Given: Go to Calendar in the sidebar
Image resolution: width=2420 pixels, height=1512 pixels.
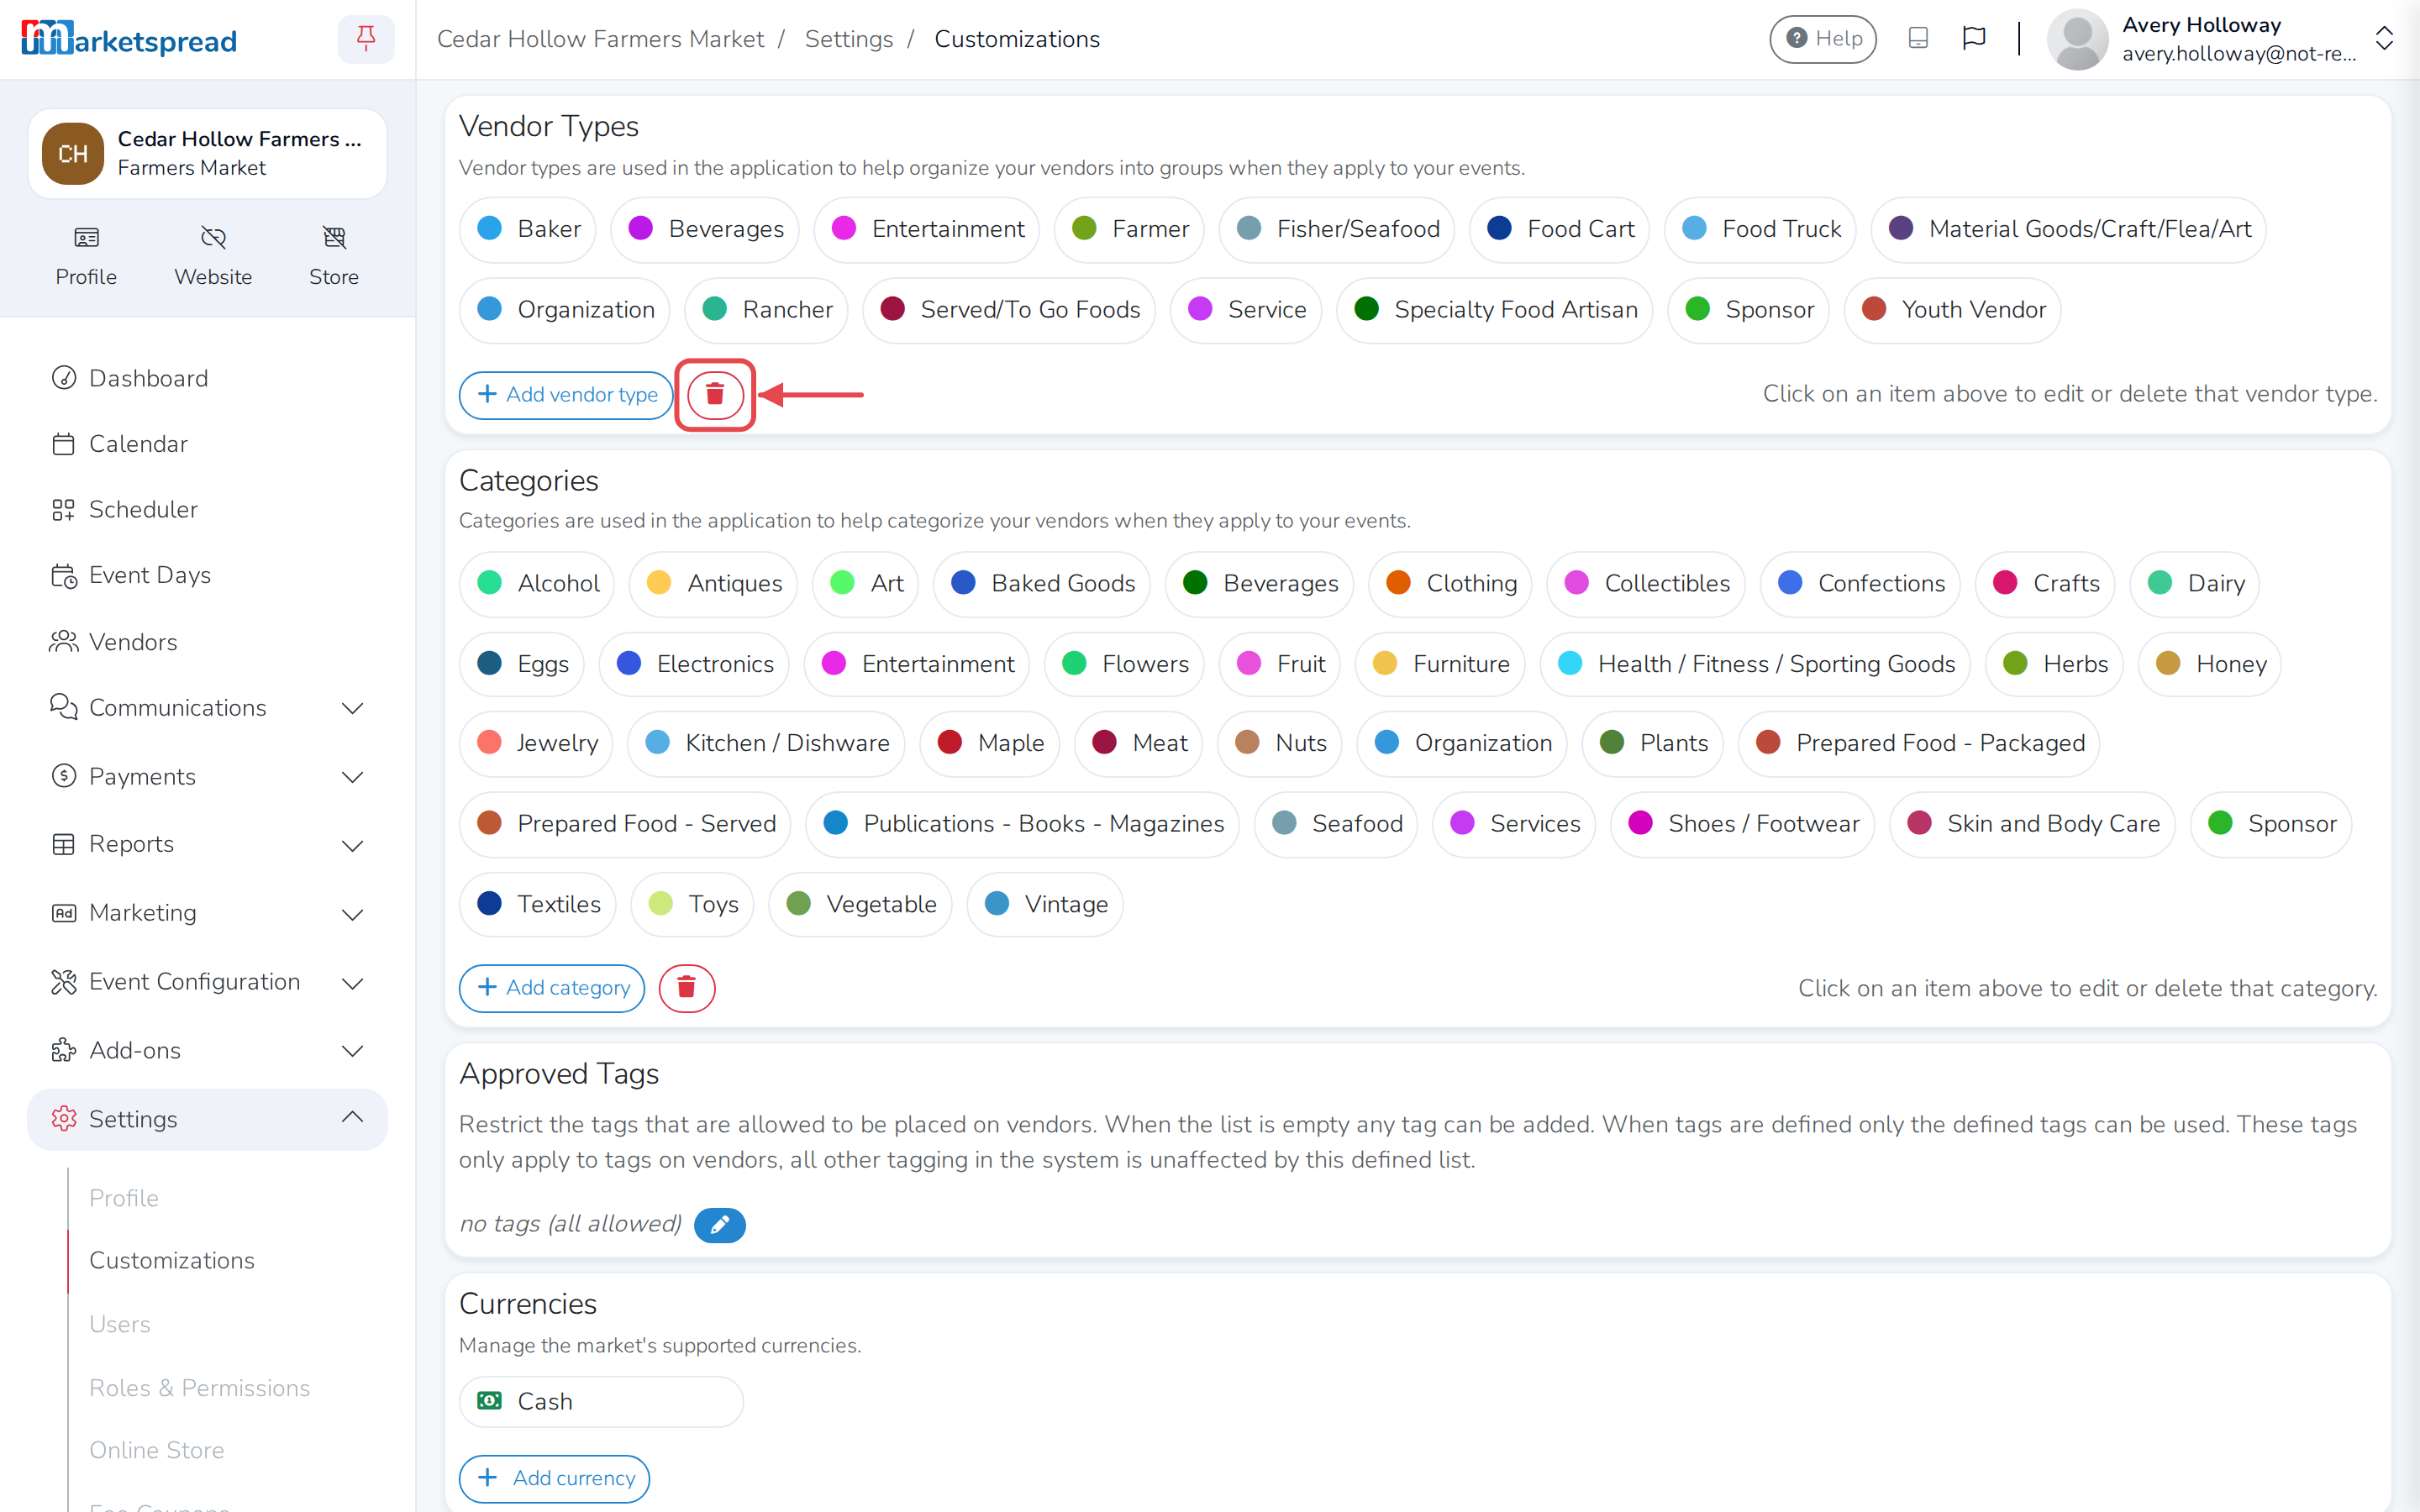Looking at the screenshot, I should [x=207, y=444].
